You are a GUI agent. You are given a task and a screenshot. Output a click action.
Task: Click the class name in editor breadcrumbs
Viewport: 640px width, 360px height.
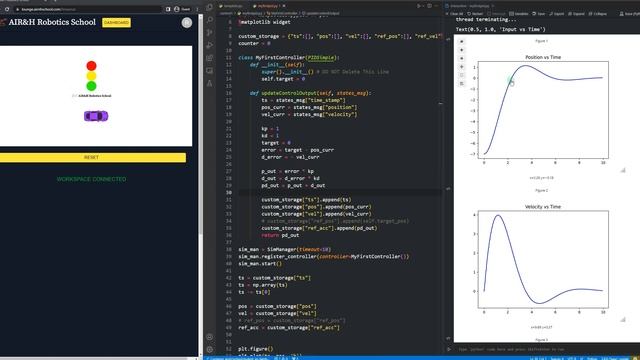point(283,13)
